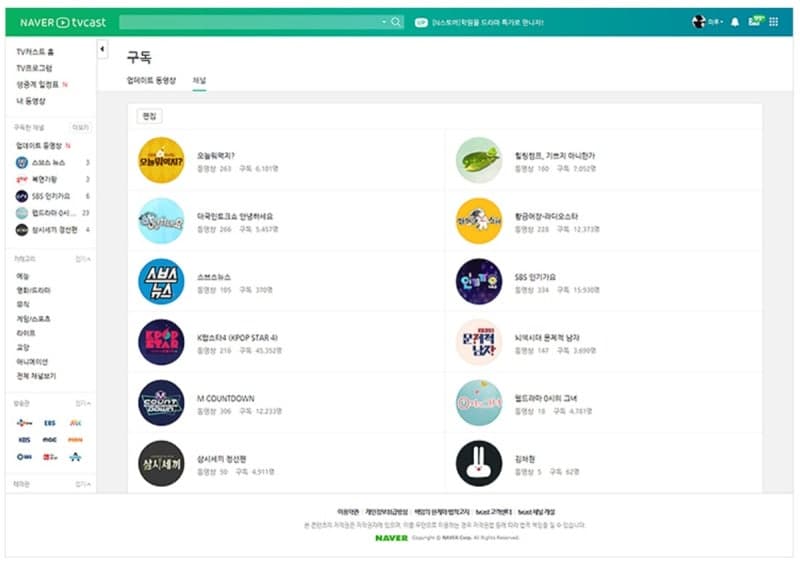Open the apps grid icon in header
The image size is (800, 563).
[x=773, y=22]
